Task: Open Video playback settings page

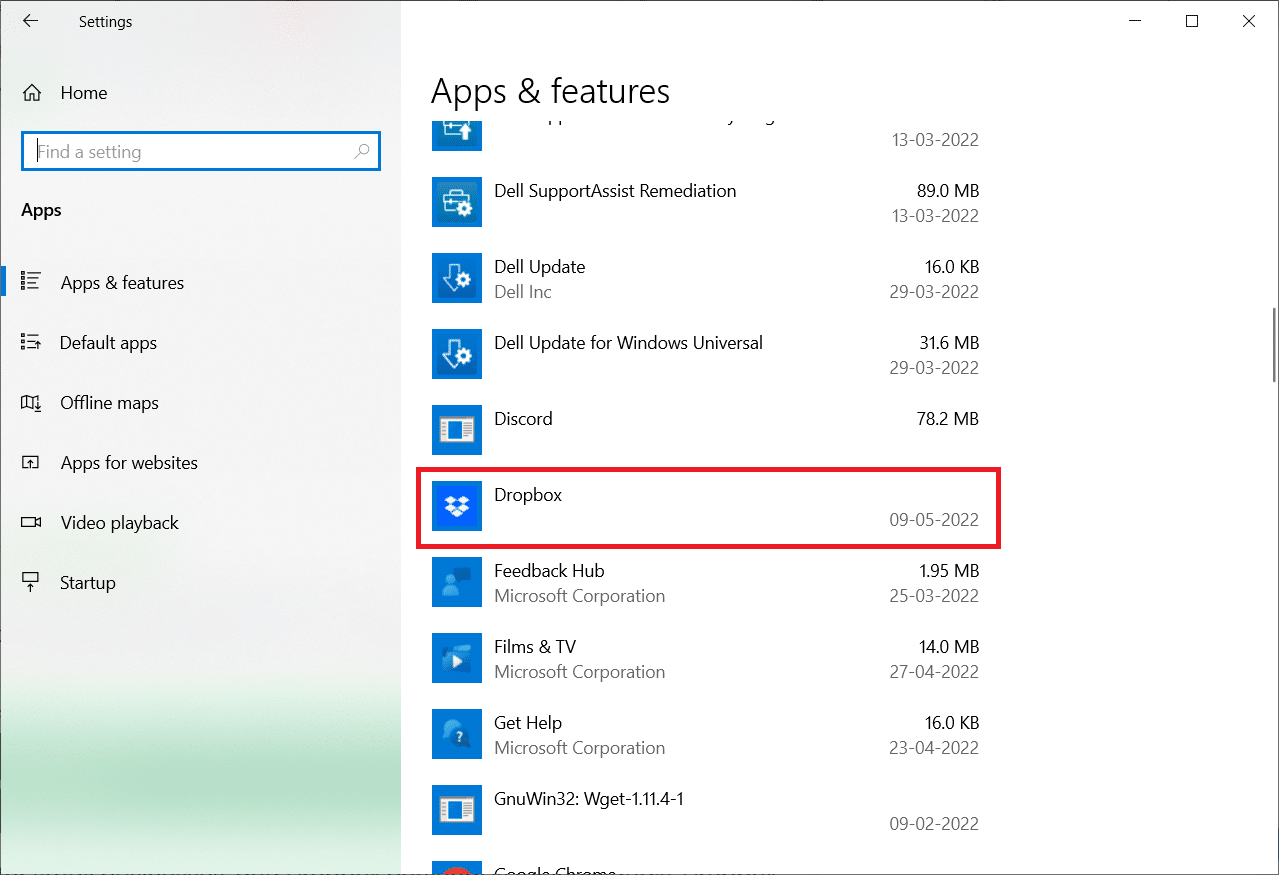Action: pos(200,522)
